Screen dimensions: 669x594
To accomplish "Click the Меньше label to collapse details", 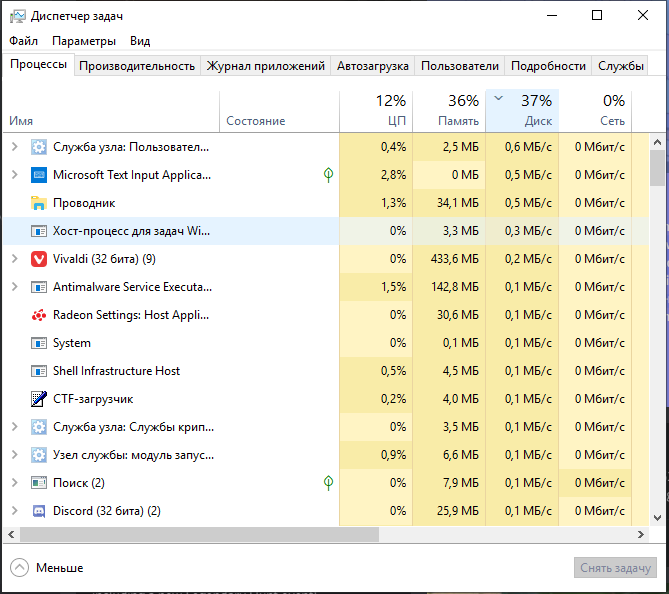I will coord(60,568).
